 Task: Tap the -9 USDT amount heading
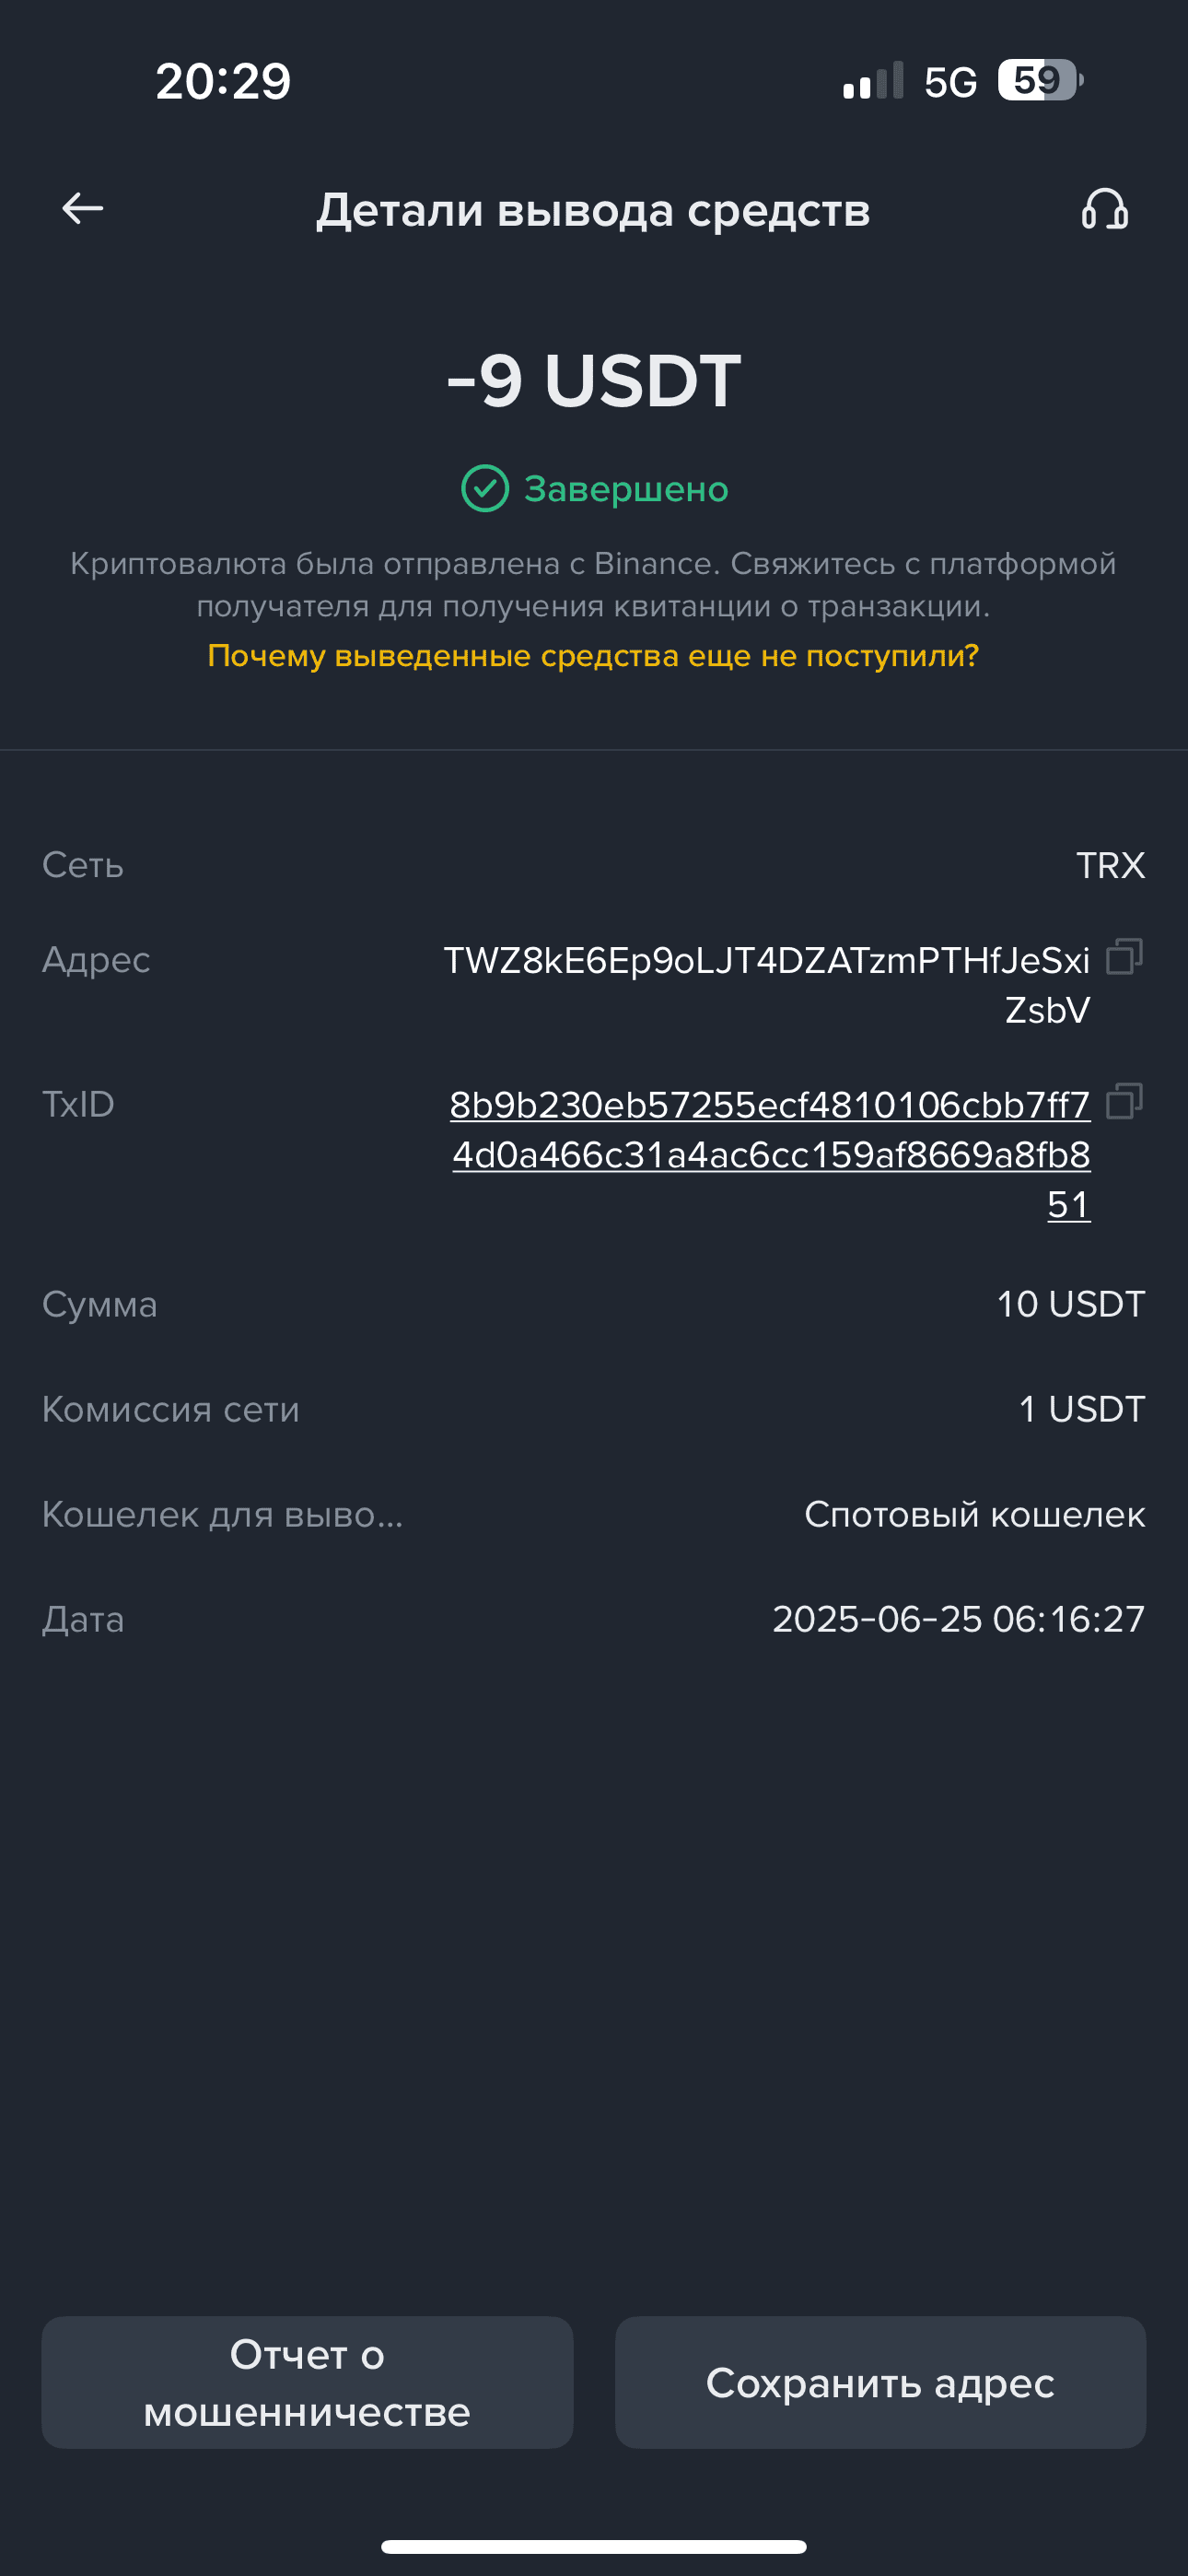pos(593,381)
